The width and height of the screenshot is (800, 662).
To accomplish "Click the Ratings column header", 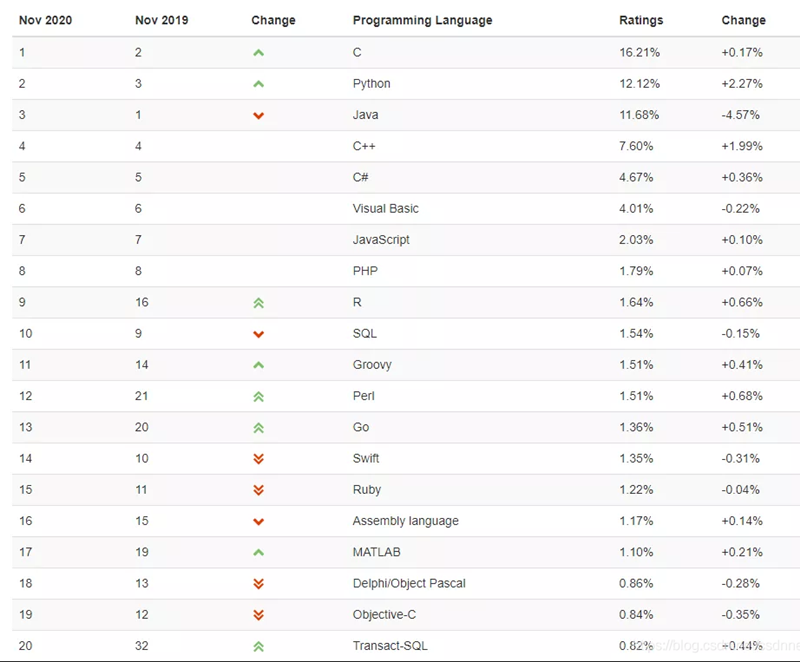I will [641, 20].
